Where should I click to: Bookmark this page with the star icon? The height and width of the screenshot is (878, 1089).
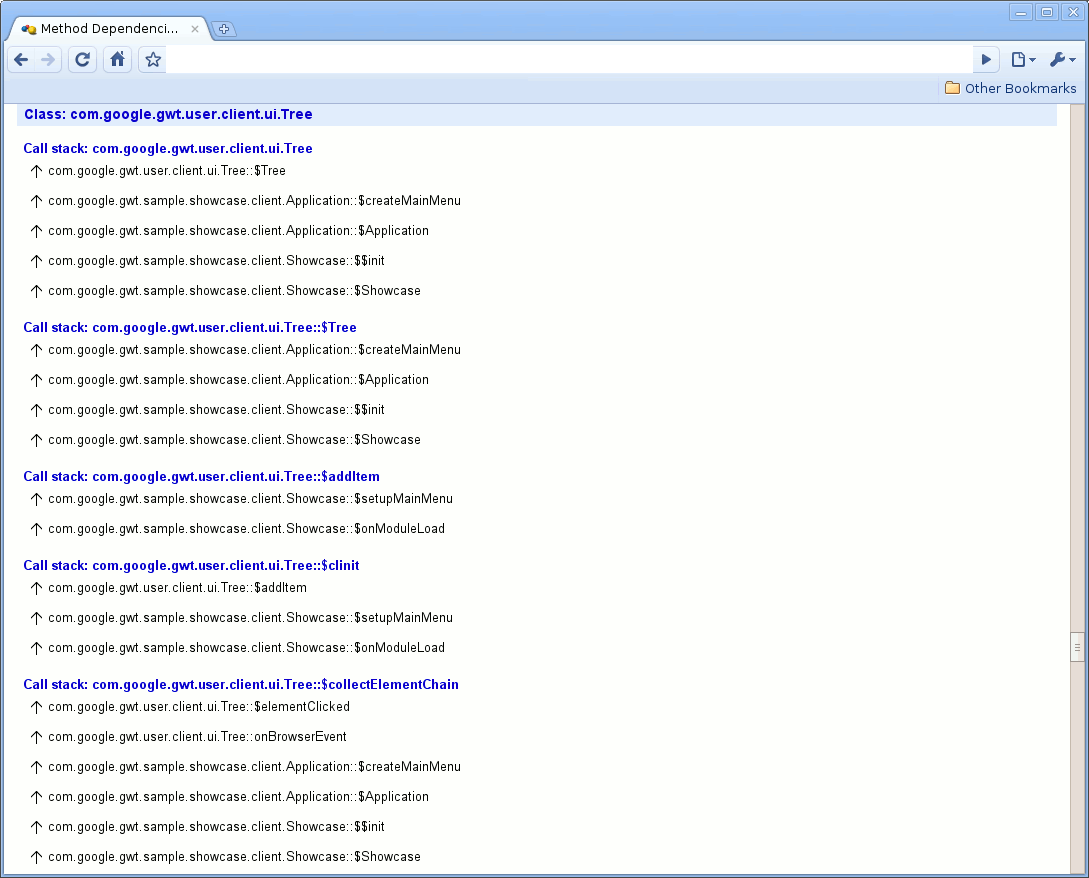(153, 60)
